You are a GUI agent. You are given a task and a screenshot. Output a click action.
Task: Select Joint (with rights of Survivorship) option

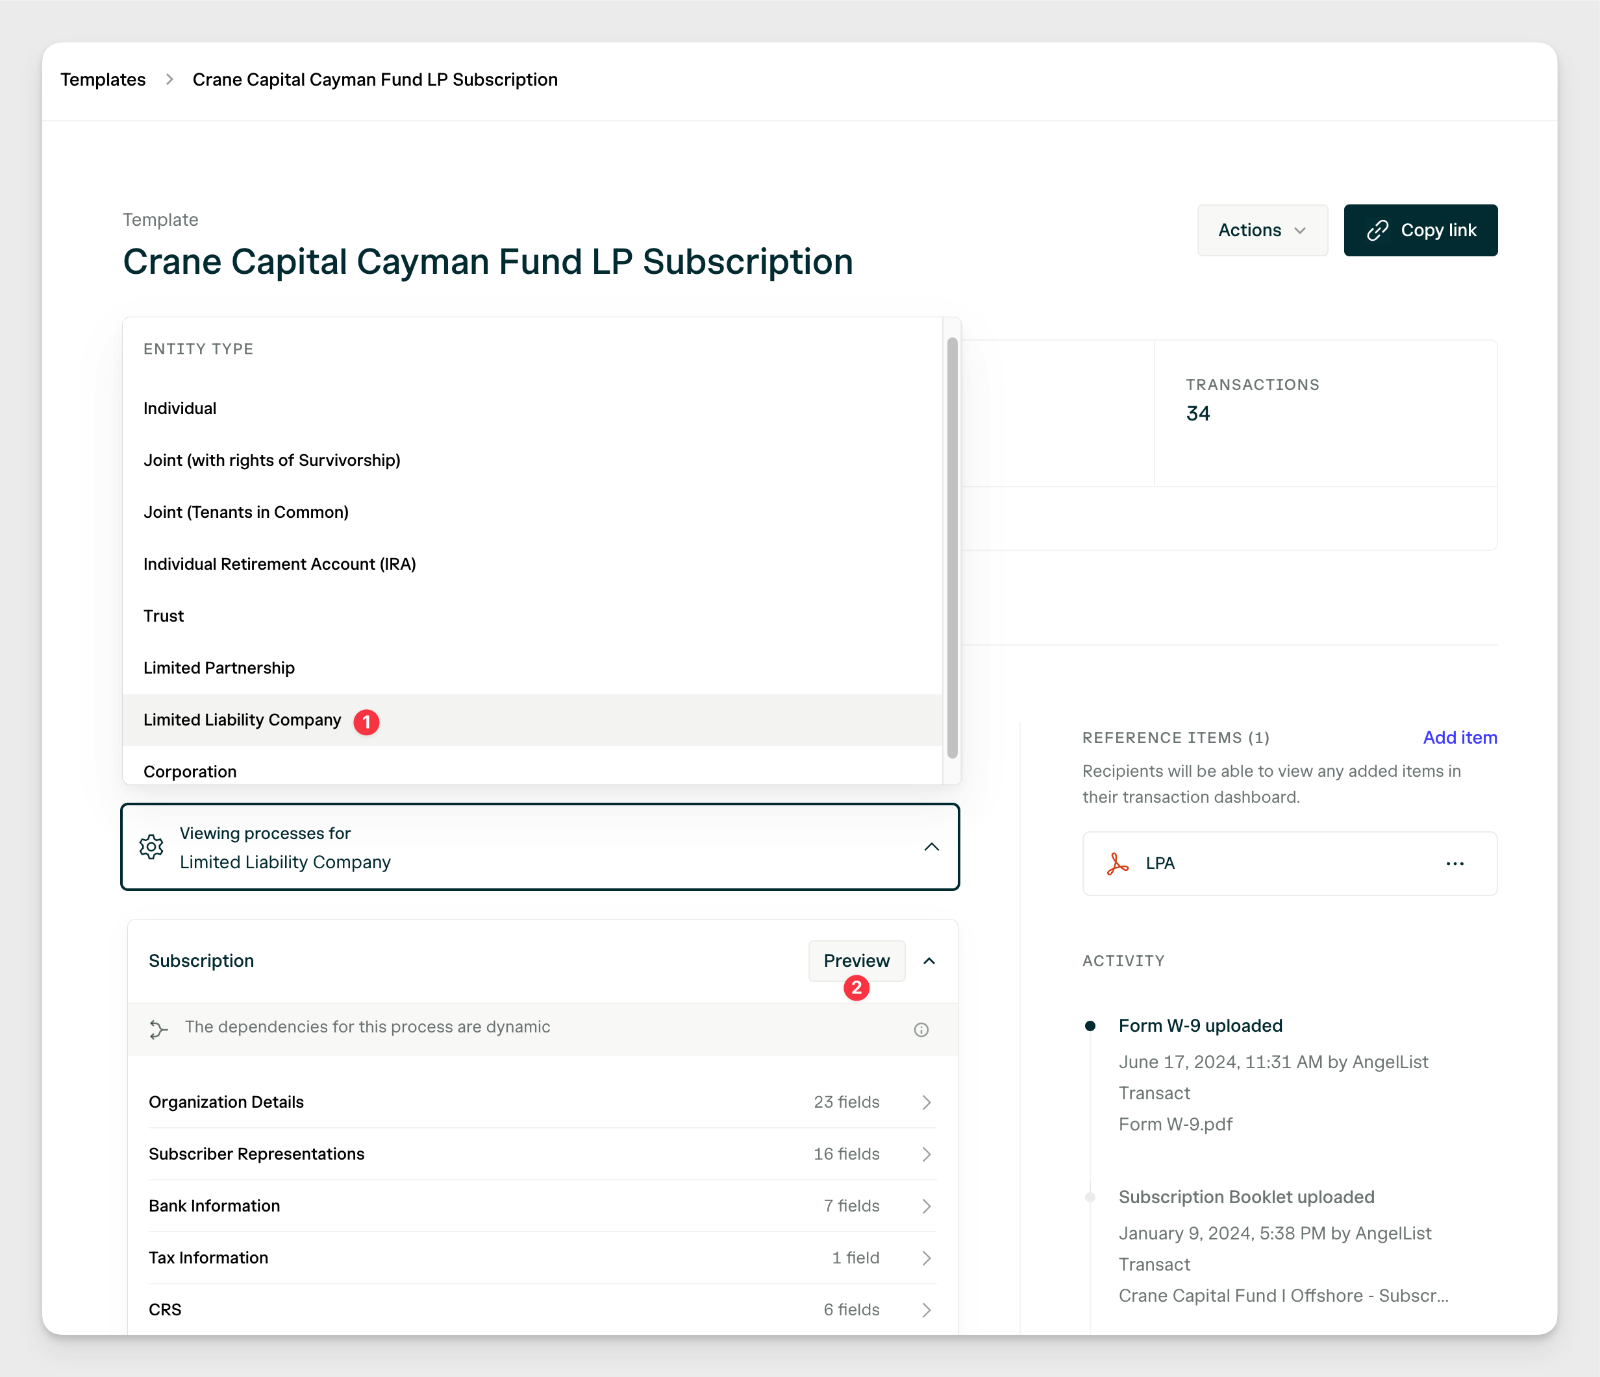(x=532, y=460)
